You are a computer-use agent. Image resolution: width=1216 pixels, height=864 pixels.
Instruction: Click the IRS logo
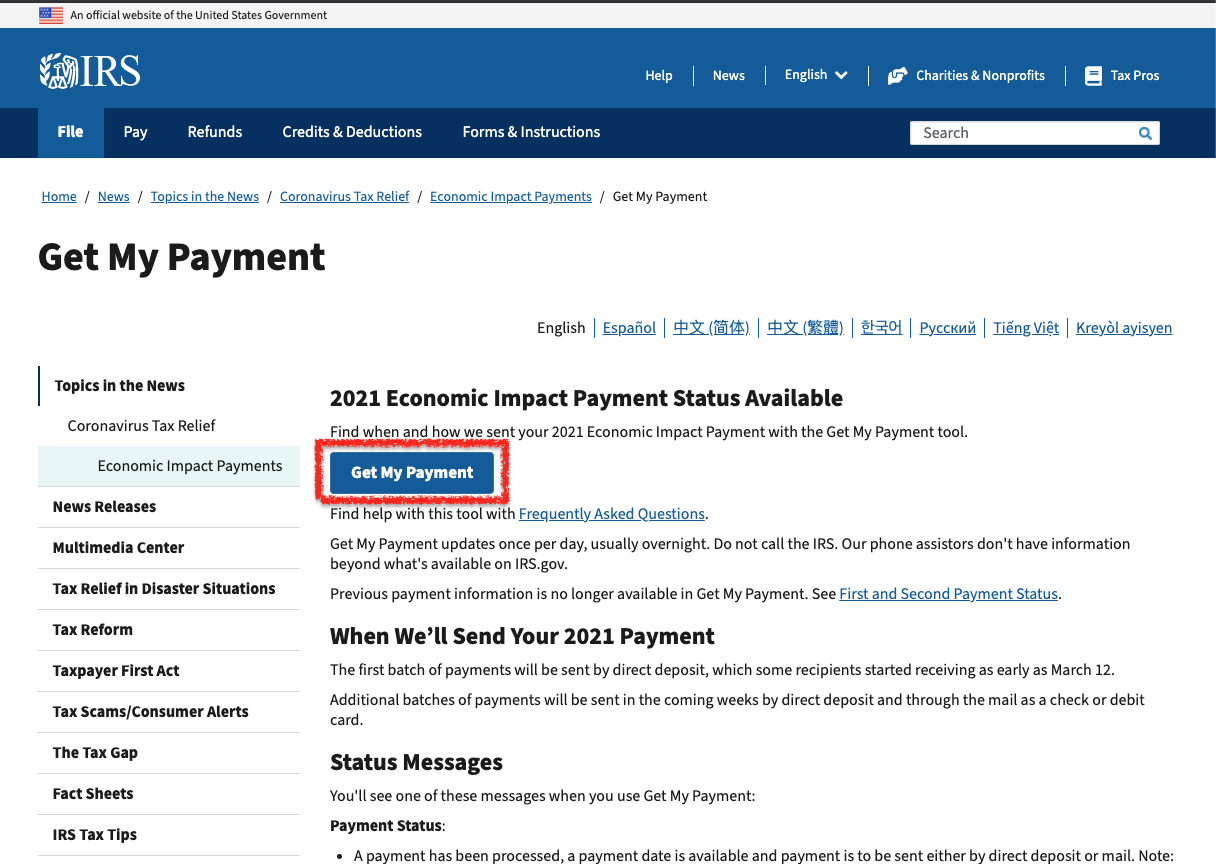90,71
